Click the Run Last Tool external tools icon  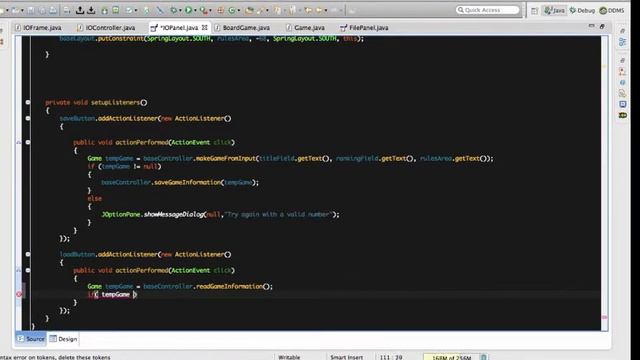pos(203,10)
